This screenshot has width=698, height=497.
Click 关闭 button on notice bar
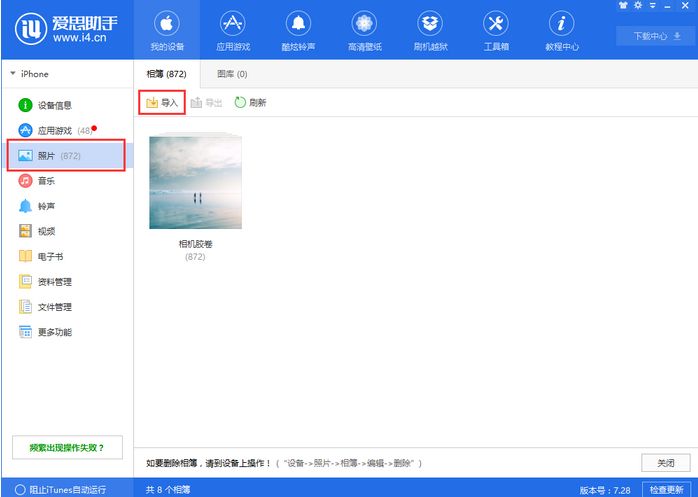666,463
